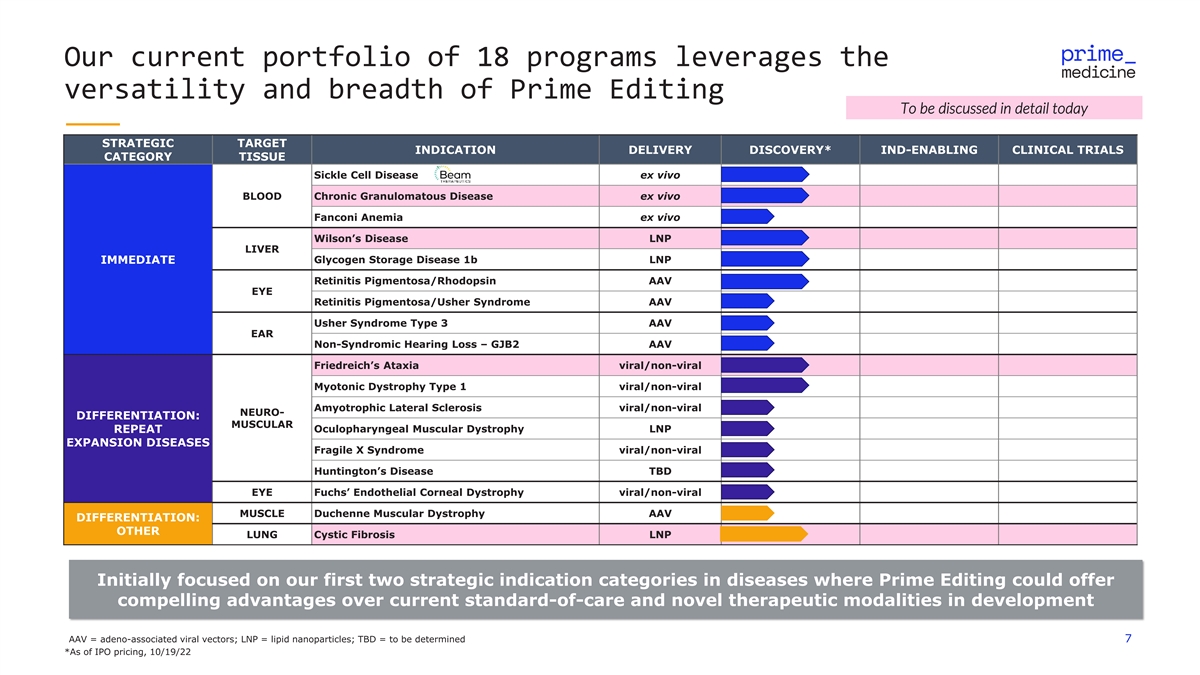Select the CLINICAL TRIALS column header
This screenshot has height=675, width=1200.
click(x=1067, y=150)
